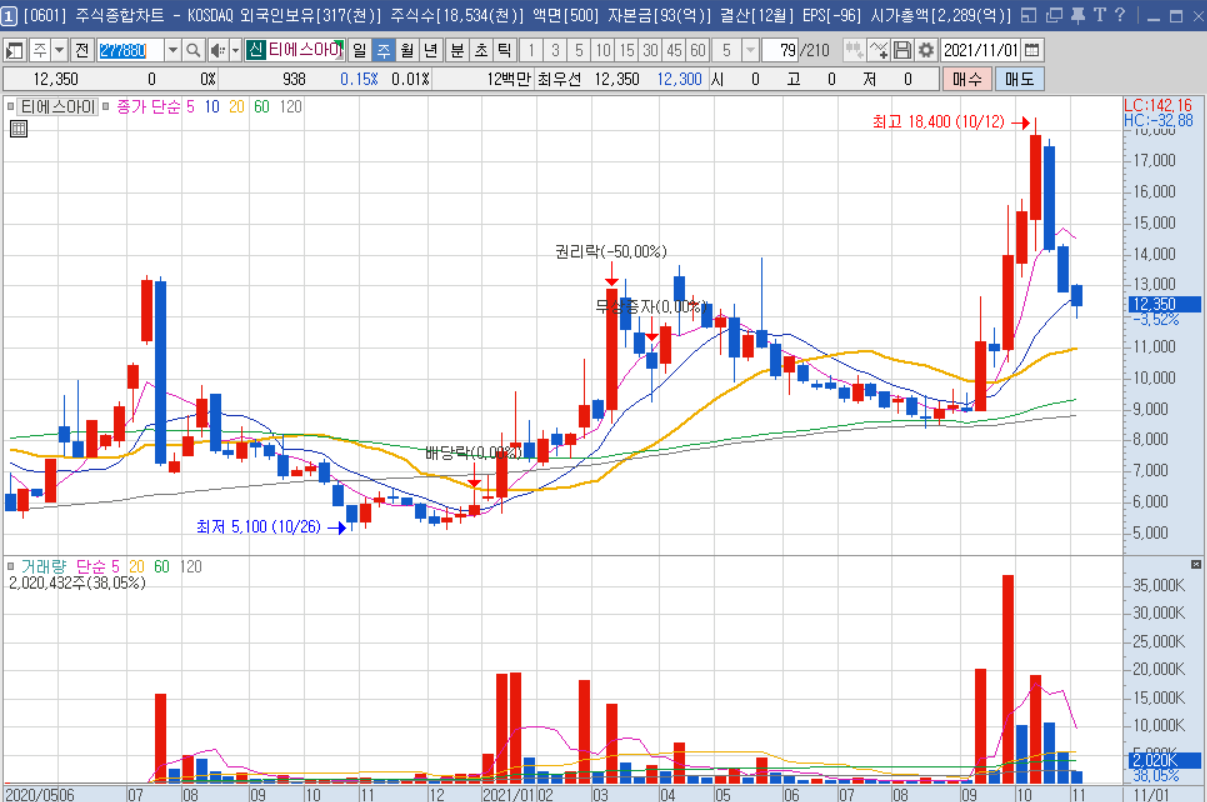Choose the 30 interval button

pyautogui.click(x=650, y=50)
